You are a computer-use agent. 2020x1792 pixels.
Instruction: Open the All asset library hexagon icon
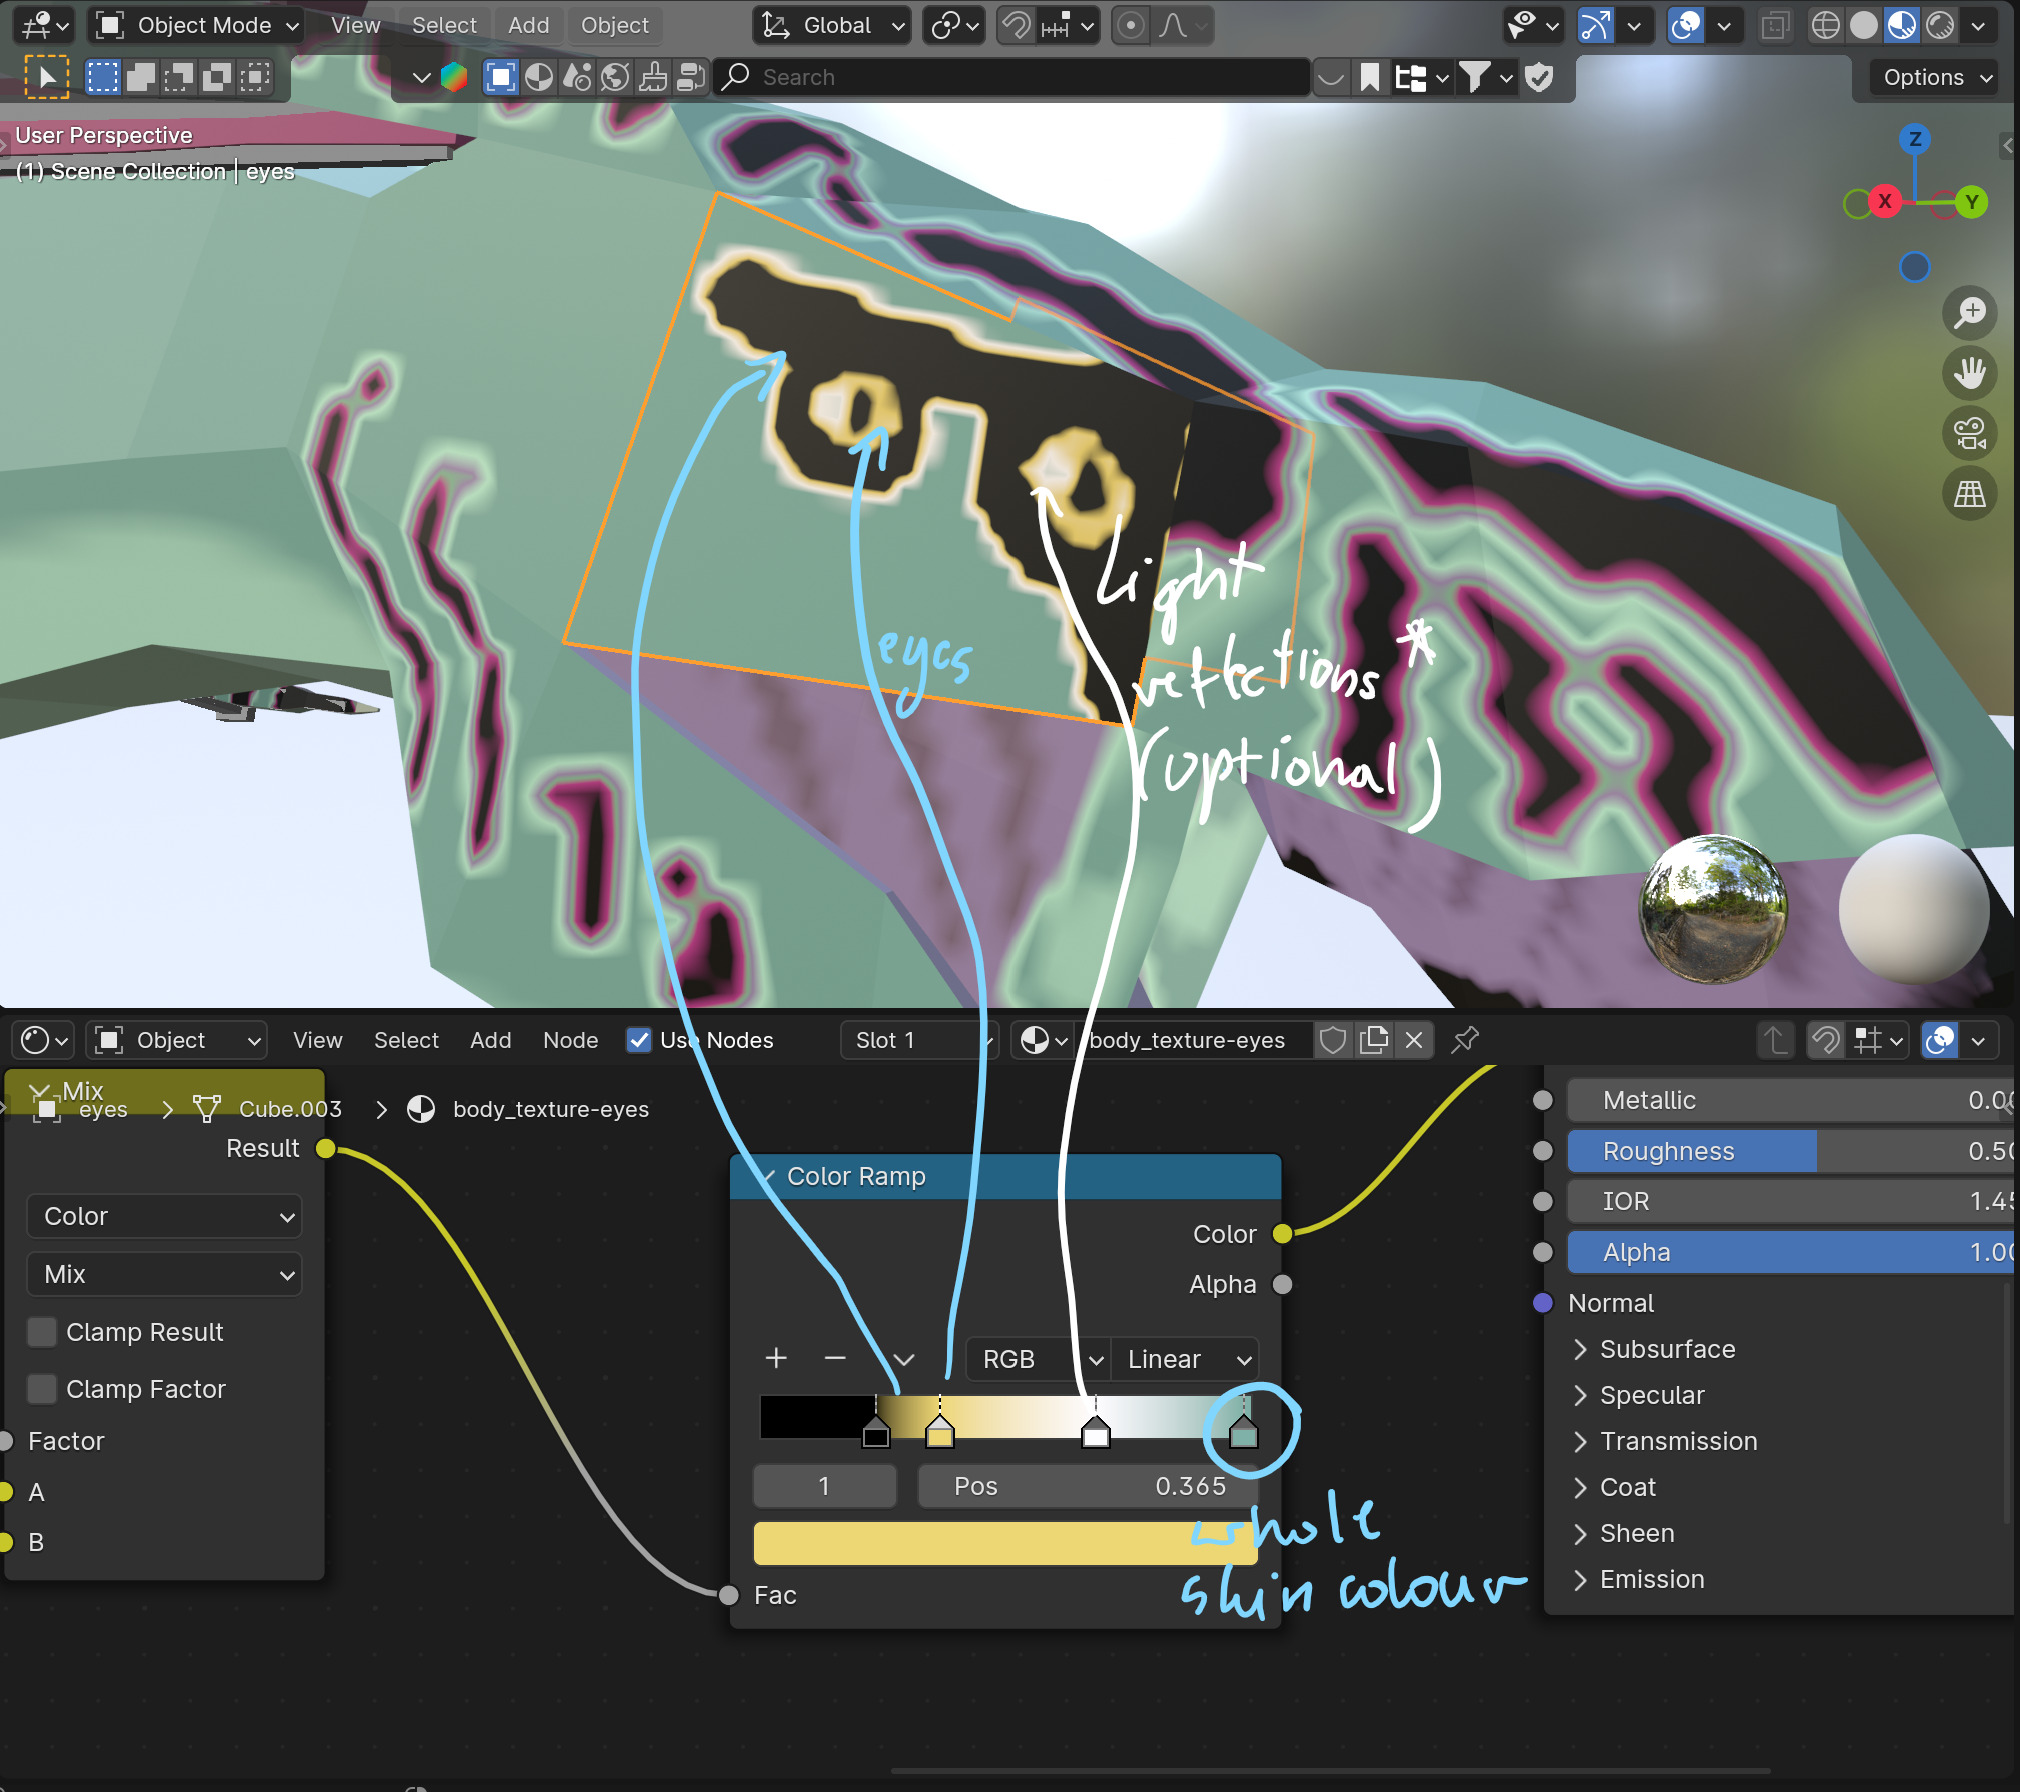(455, 77)
